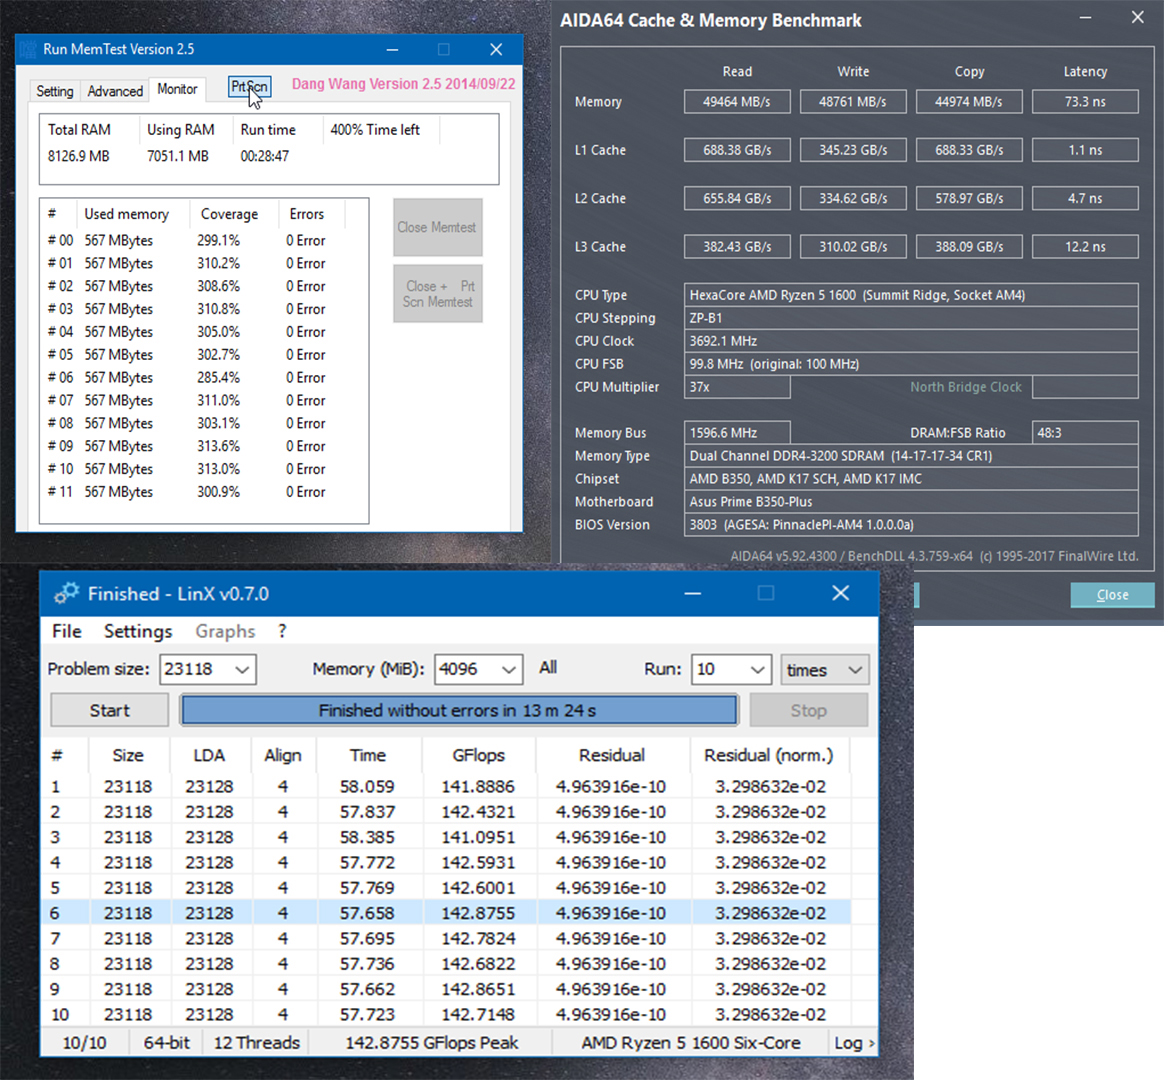Screen dimensions: 1172x1080
Task: Open the ? help menu in LinX
Action: tap(282, 632)
